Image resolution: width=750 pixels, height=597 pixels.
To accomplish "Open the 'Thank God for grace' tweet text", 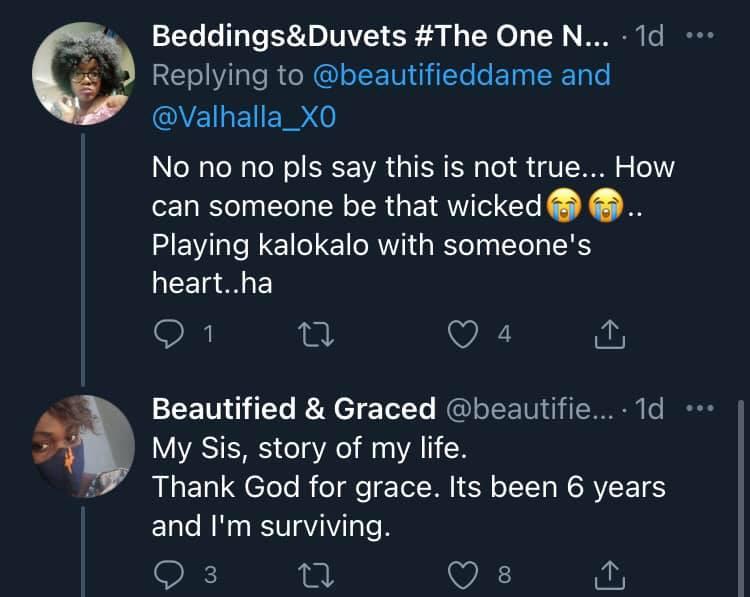I will (x=408, y=489).
